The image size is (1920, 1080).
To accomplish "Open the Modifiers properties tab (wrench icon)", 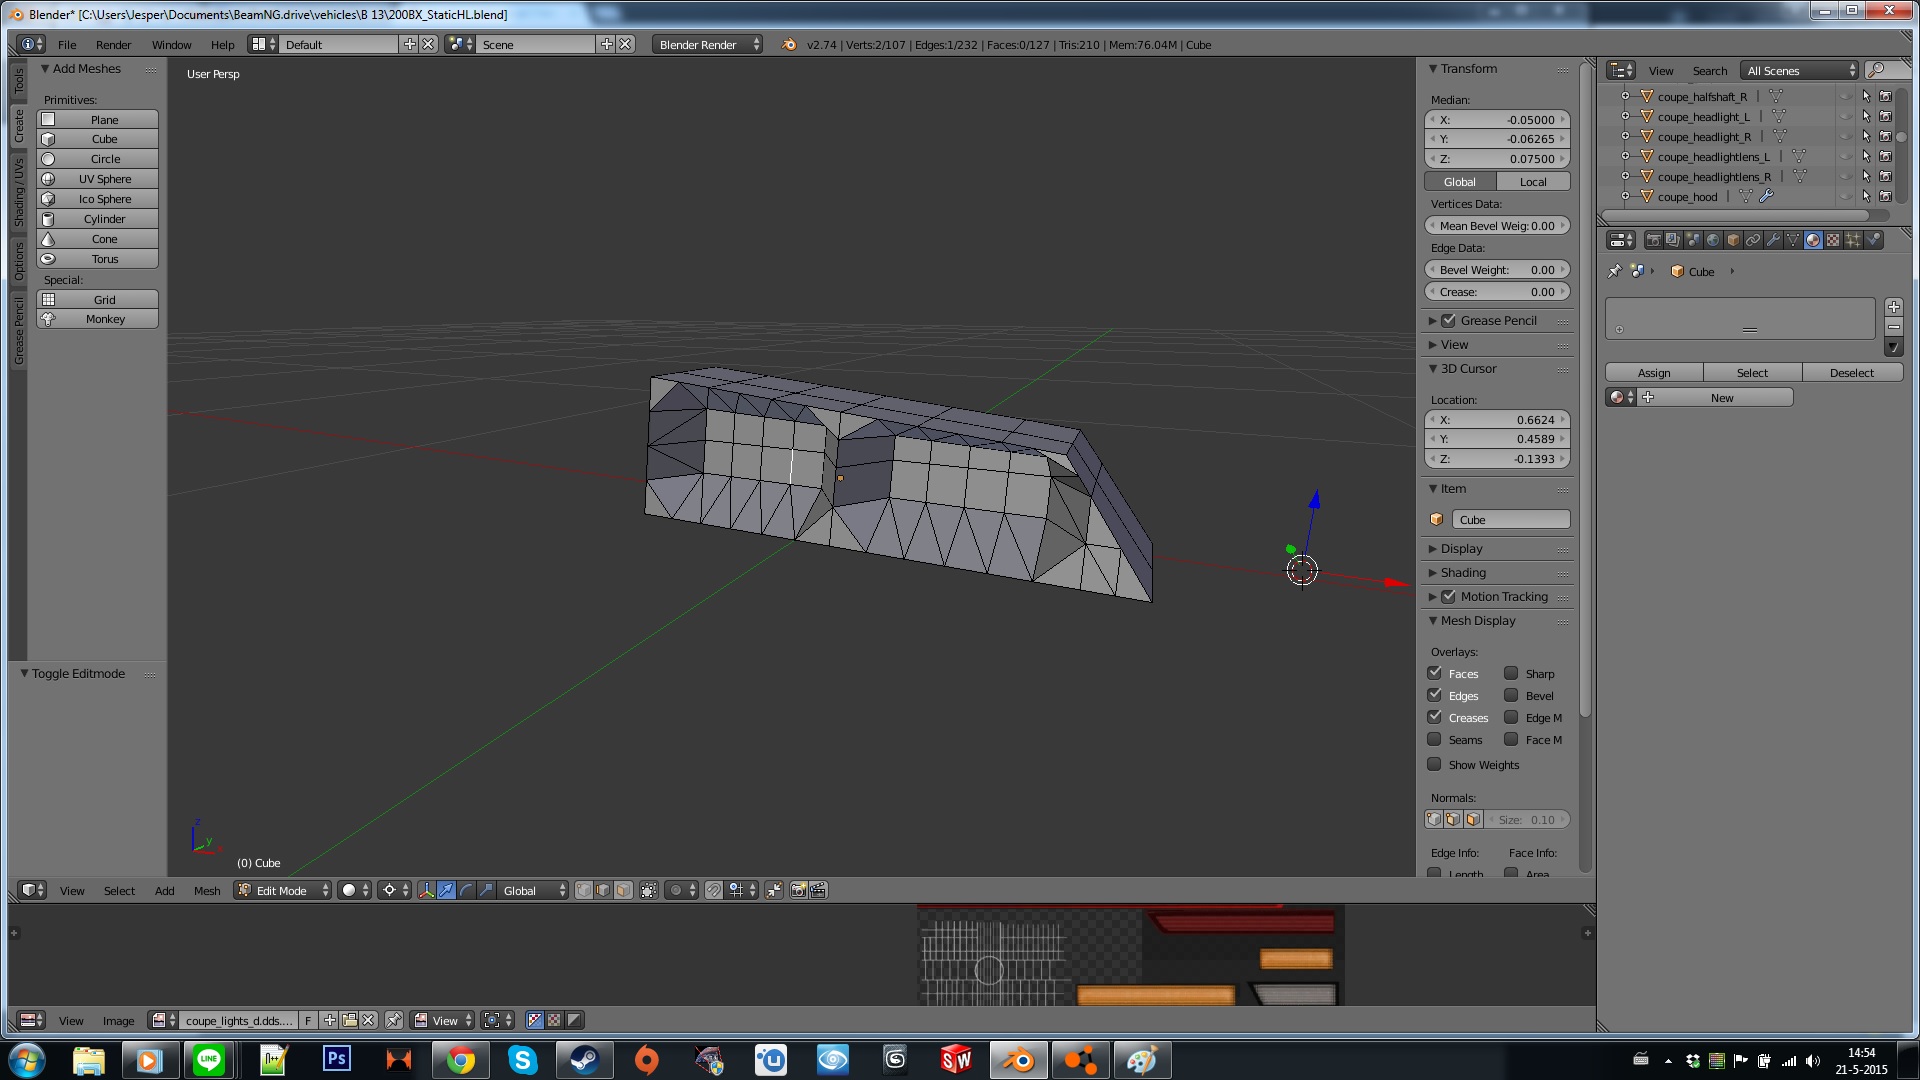I will tap(1773, 240).
